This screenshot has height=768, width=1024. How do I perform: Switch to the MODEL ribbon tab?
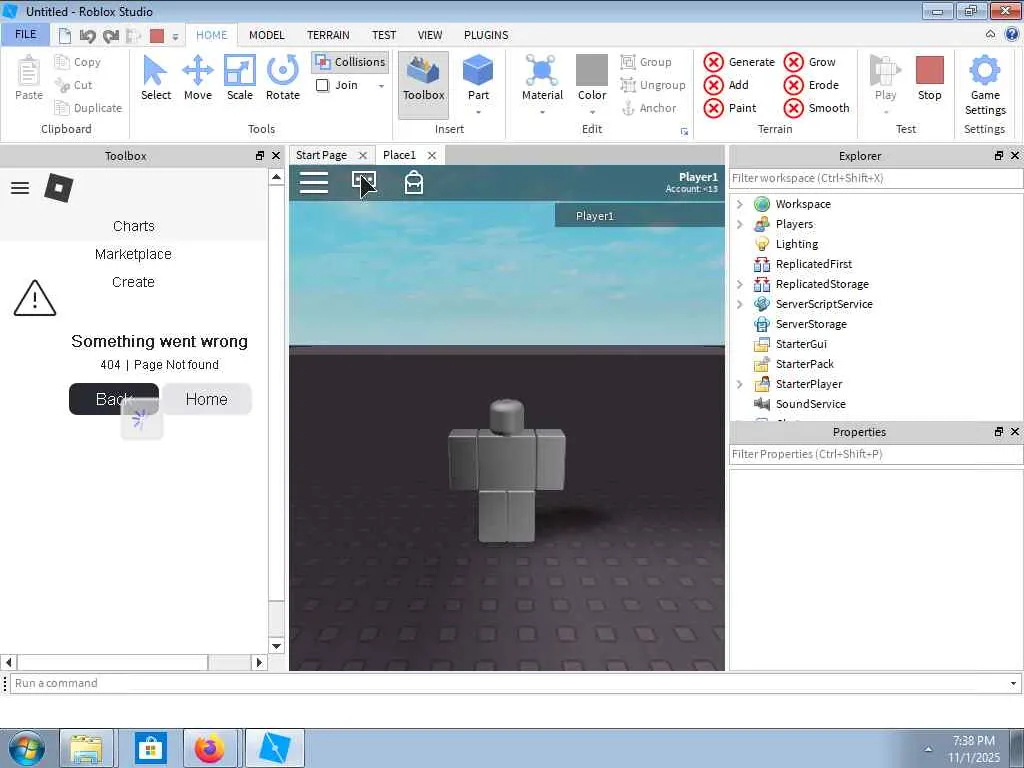(x=266, y=35)
